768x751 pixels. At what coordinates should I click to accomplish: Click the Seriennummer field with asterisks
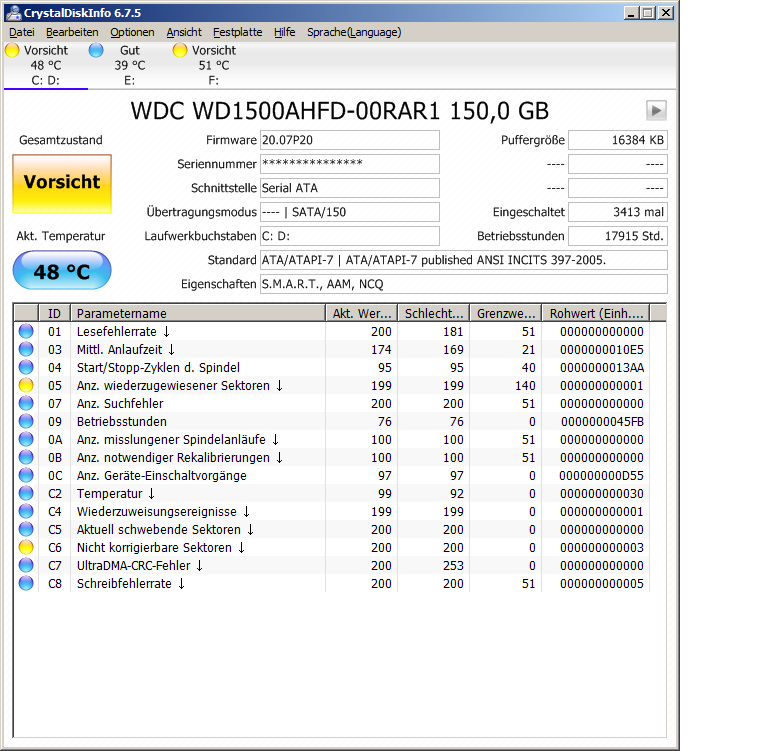pyautogui.click(x=350, y=164)
